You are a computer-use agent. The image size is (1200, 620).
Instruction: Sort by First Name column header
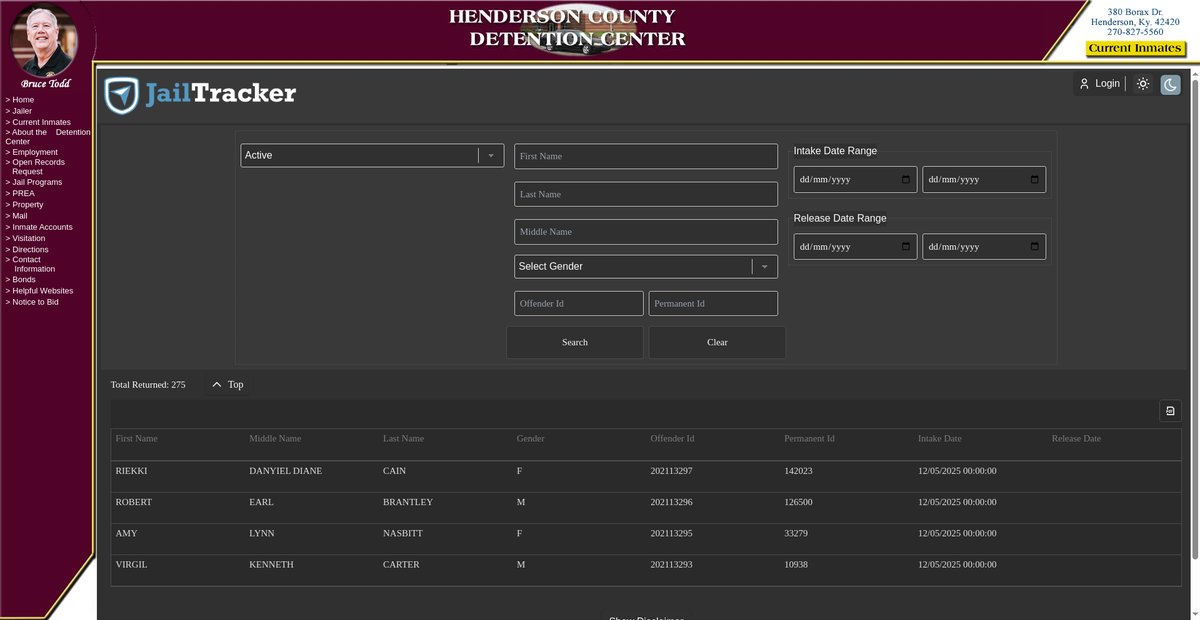click(x=136, y=439)
